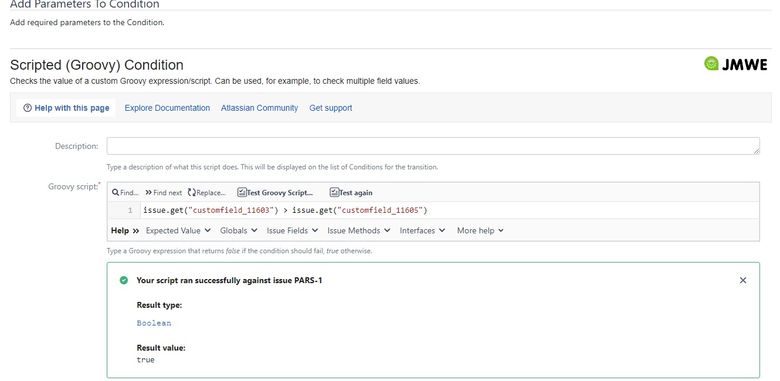Click the Get support link
The height and width of the screenshot is (381, 780).
(x=331, y=108)
